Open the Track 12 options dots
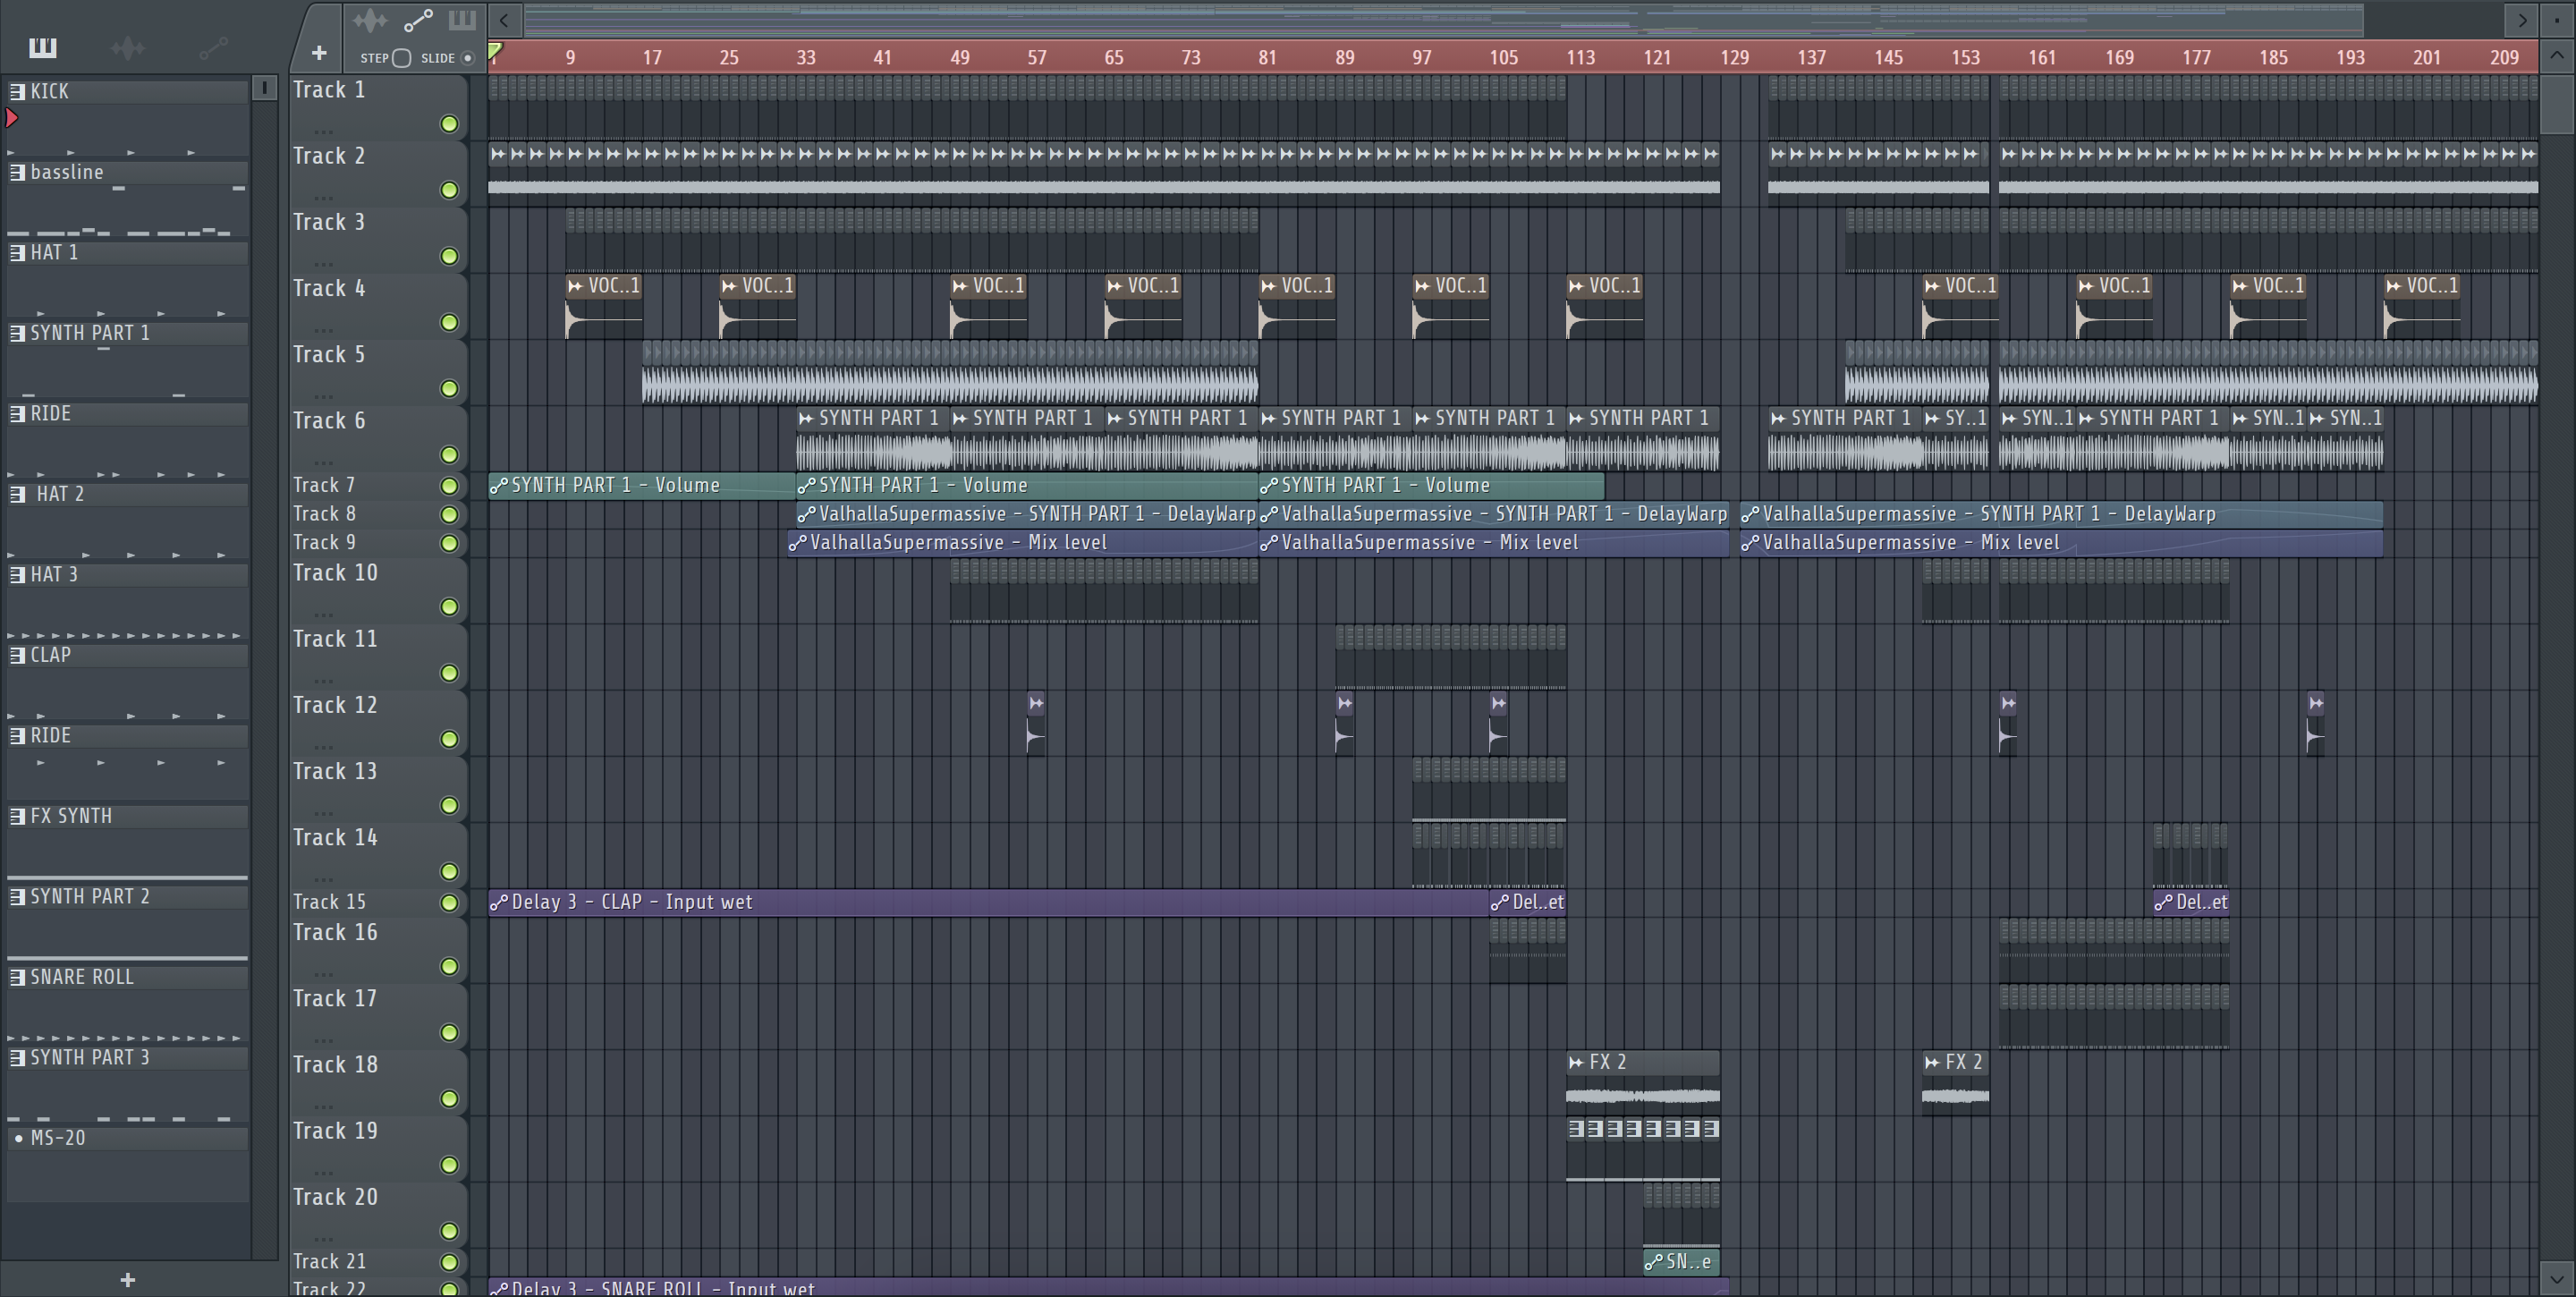Viewport: 2576px width, 1297px height. 322,746
